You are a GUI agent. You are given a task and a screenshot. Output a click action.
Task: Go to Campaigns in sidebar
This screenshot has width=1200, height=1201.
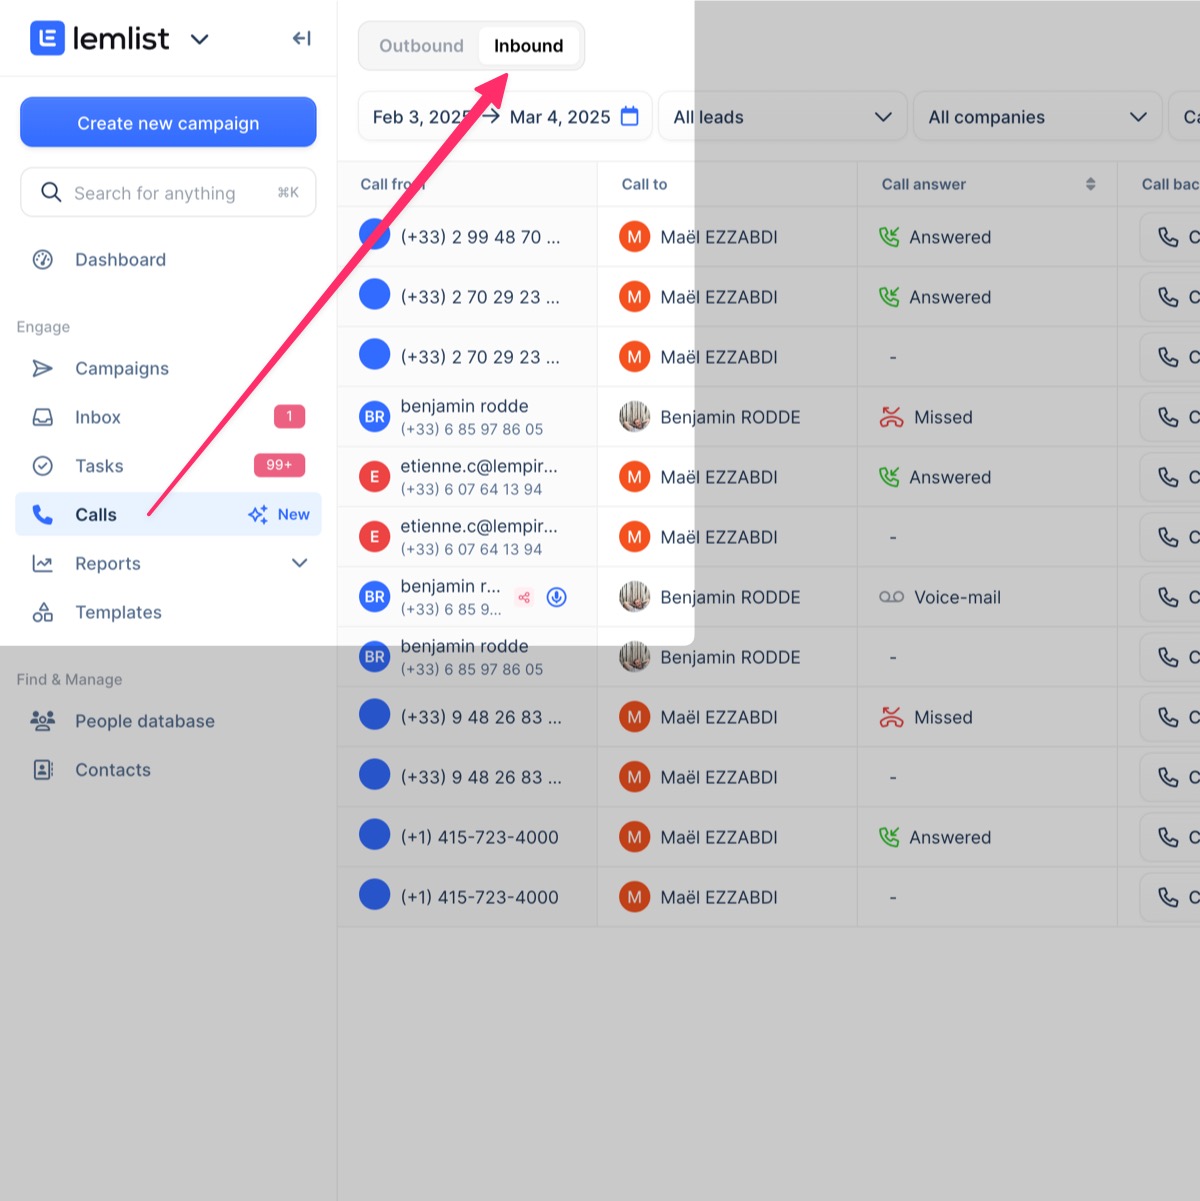(x=121, y=368)
